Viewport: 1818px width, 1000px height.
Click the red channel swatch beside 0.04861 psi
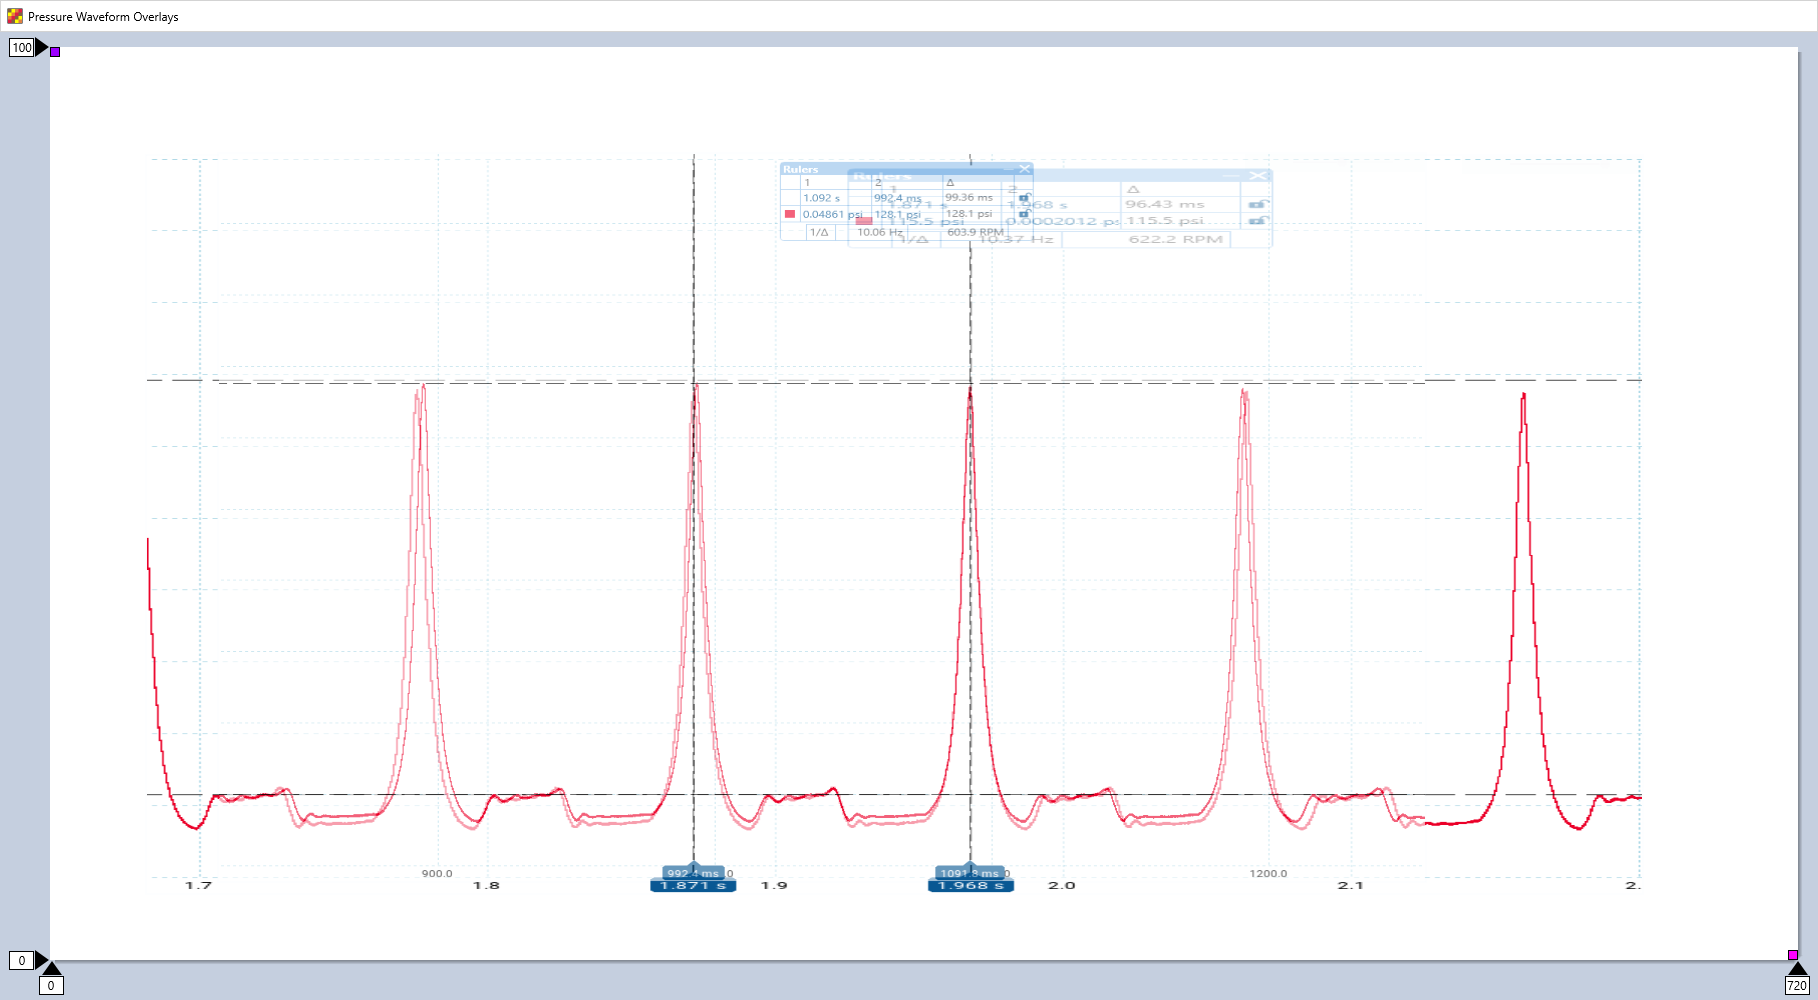(790, 214)
